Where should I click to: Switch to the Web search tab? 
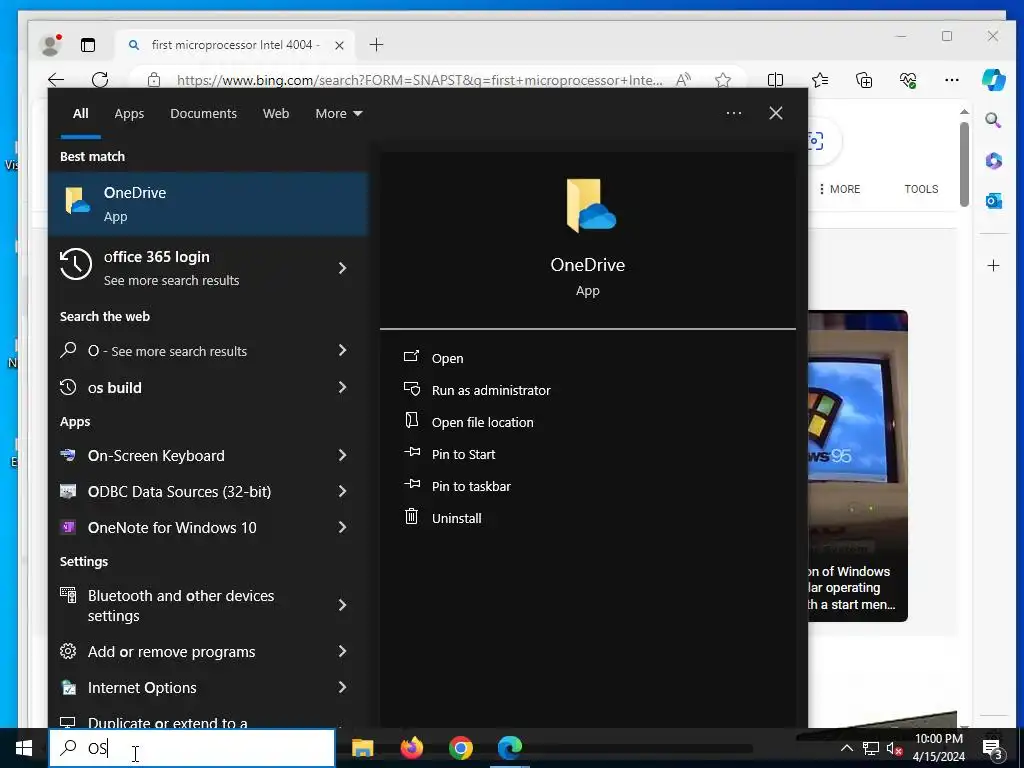tap(276, 114)
